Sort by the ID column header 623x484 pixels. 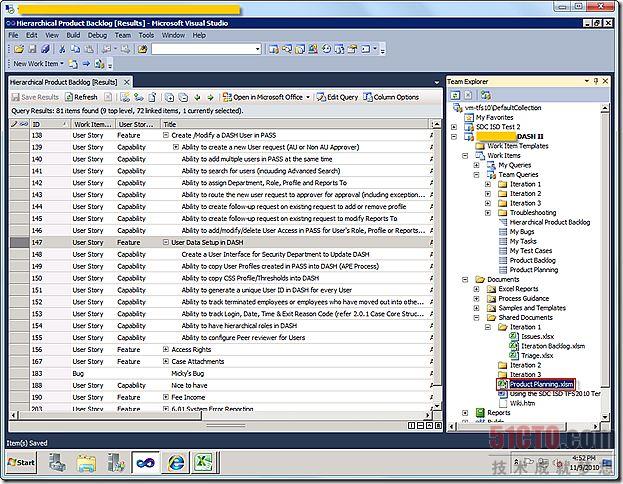(50, 124)
